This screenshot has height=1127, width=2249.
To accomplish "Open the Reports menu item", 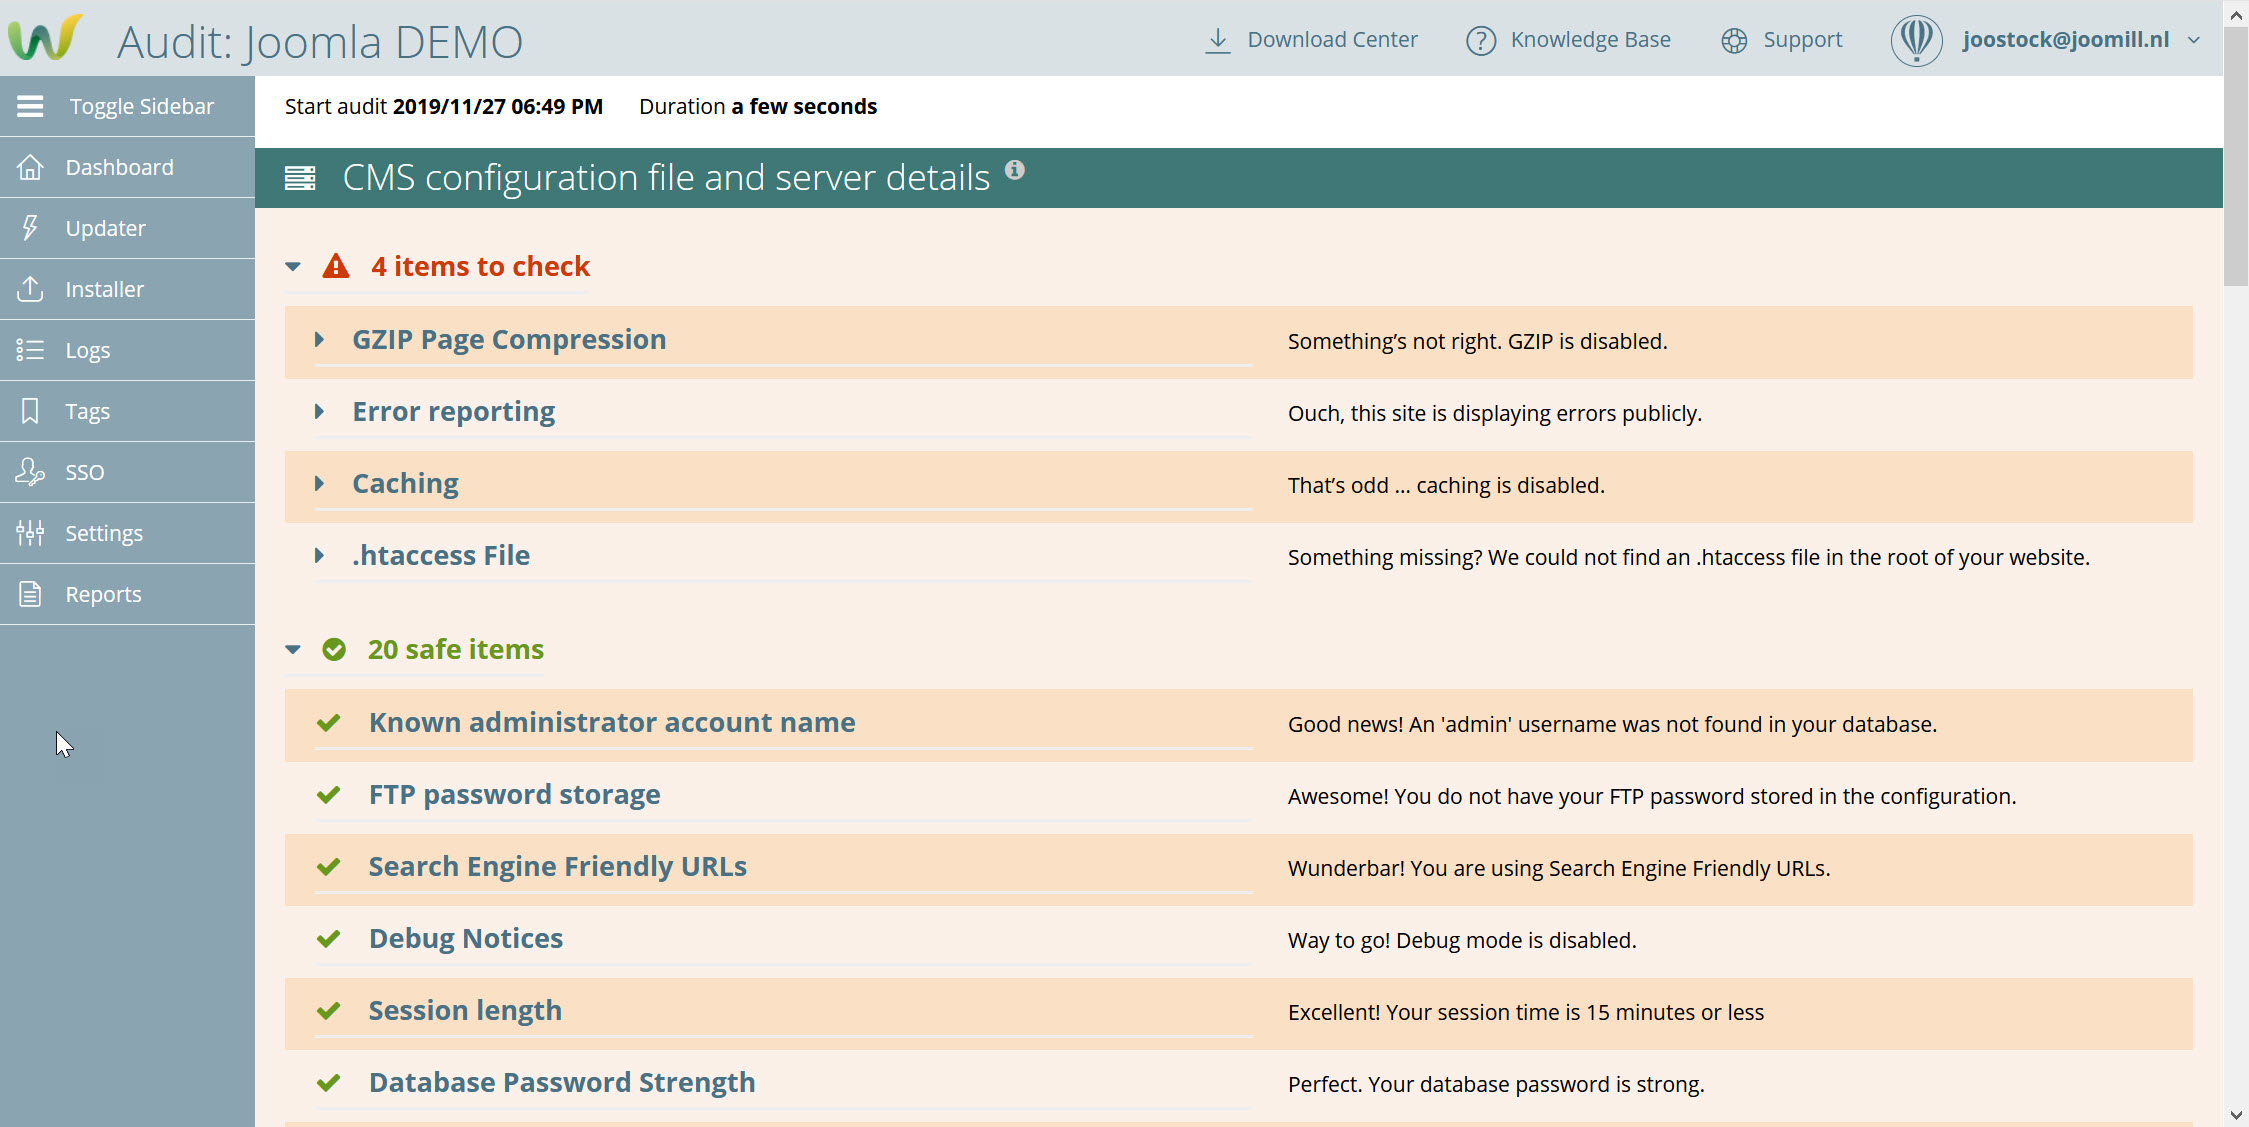I will pos(103,594).
